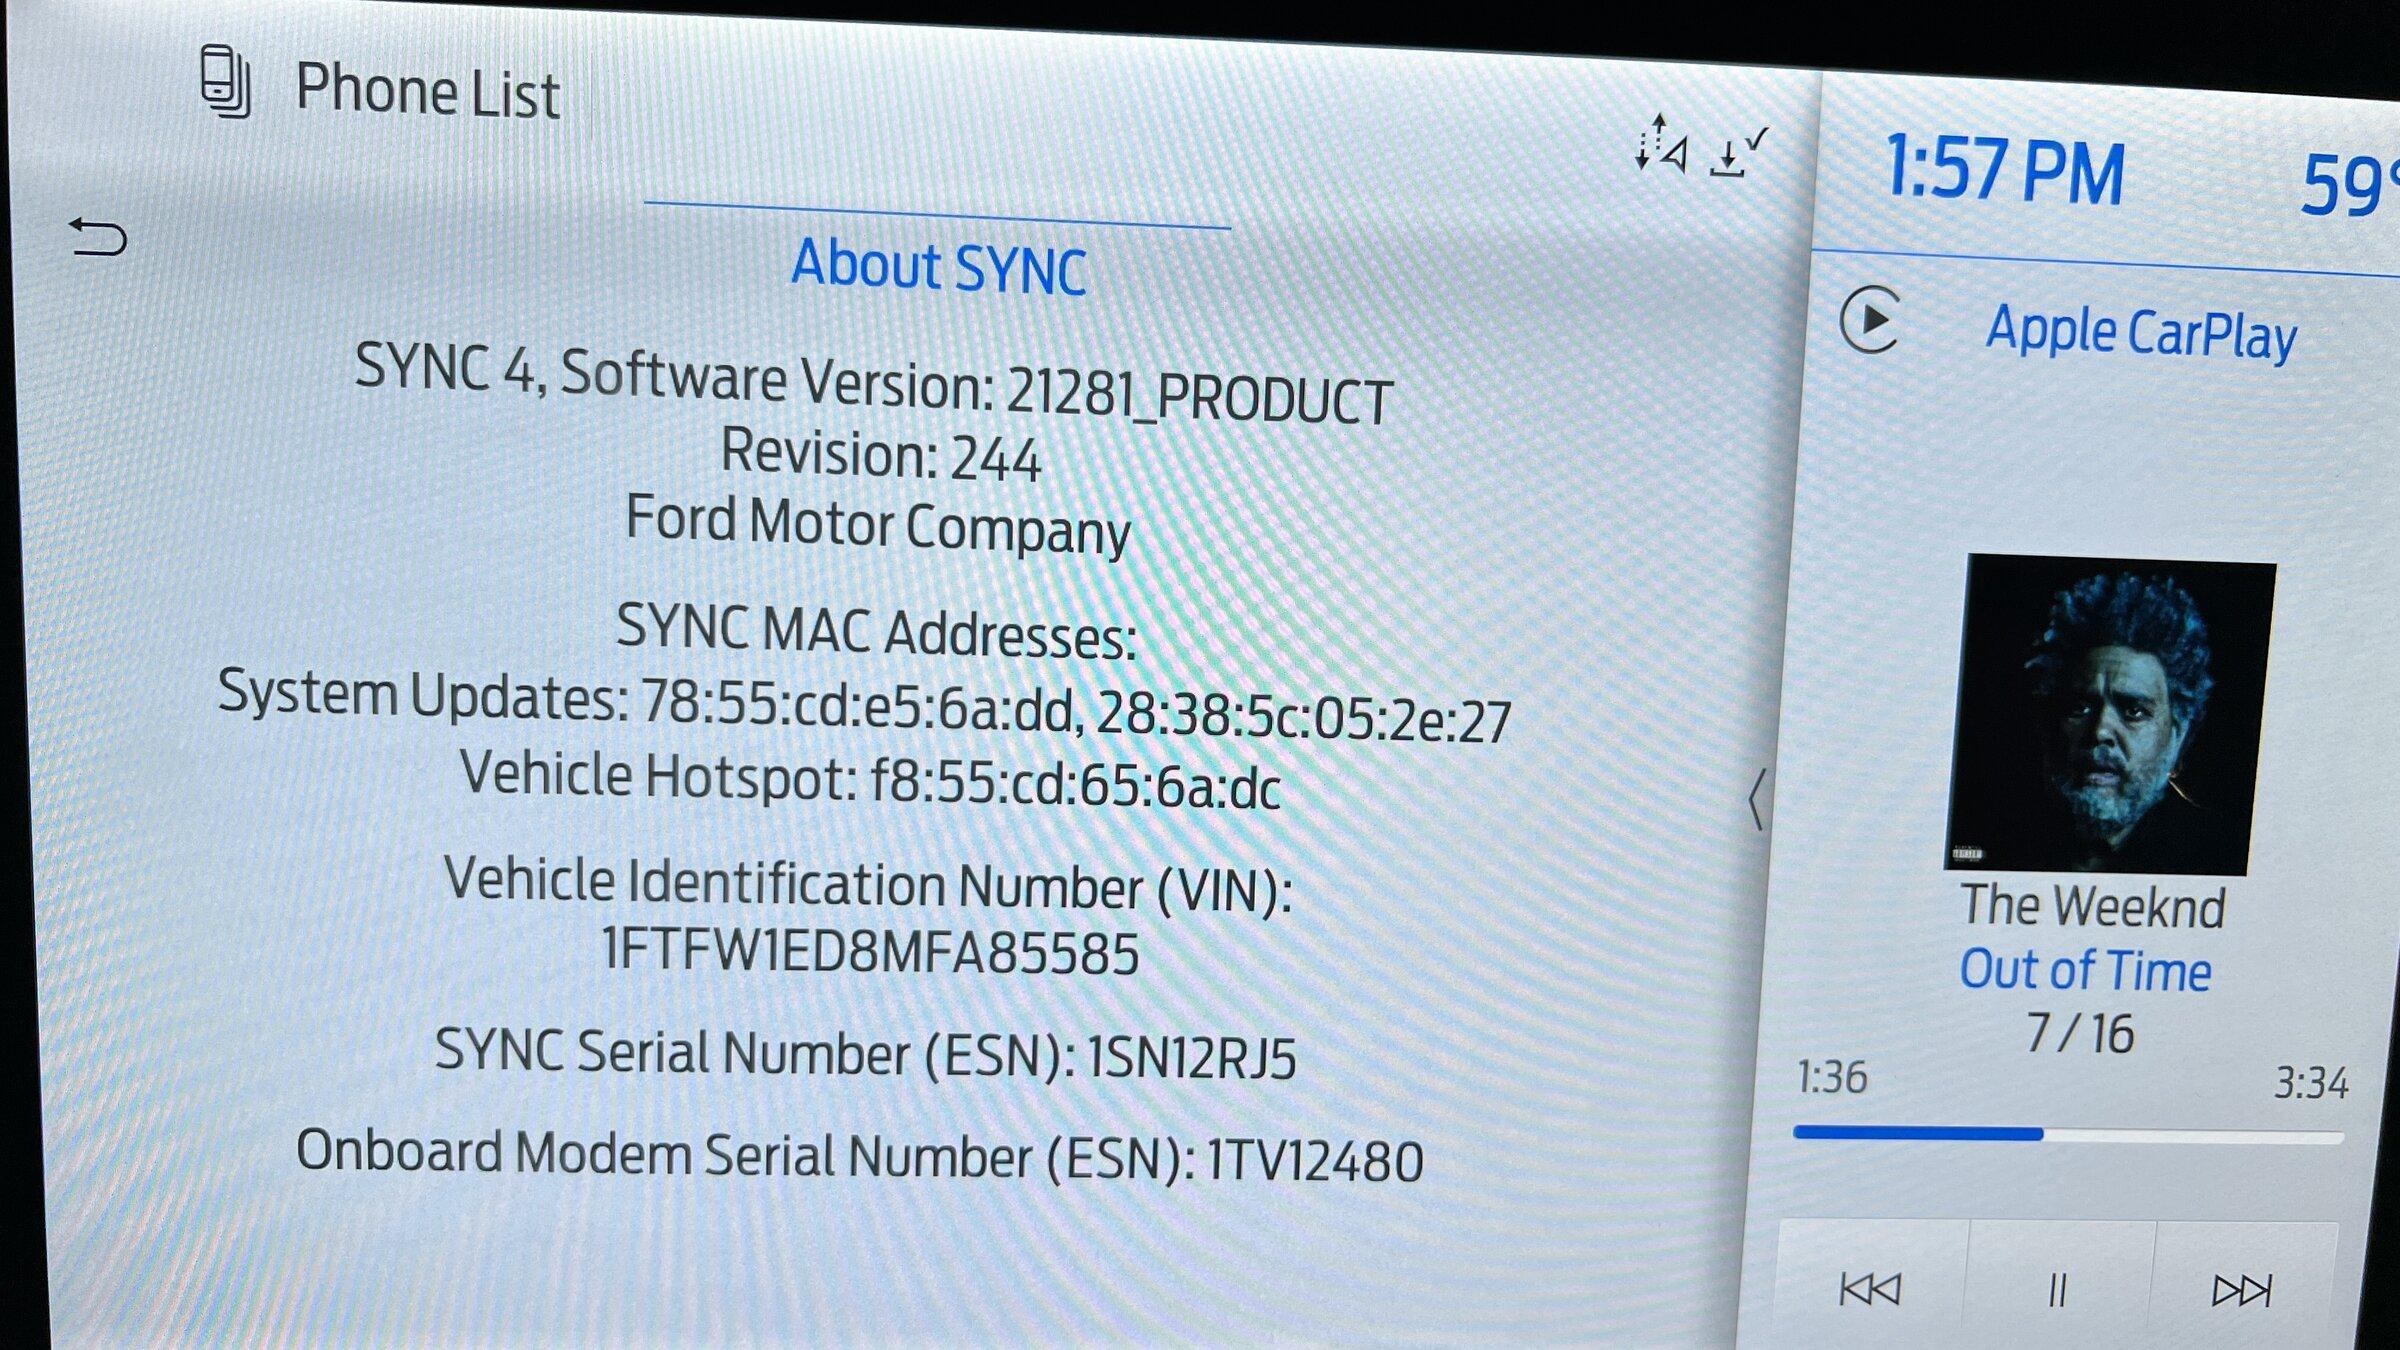Tap the Out of Time song title
The width and height of the screenshot is (2400, 1350).
coord(2085,970)
